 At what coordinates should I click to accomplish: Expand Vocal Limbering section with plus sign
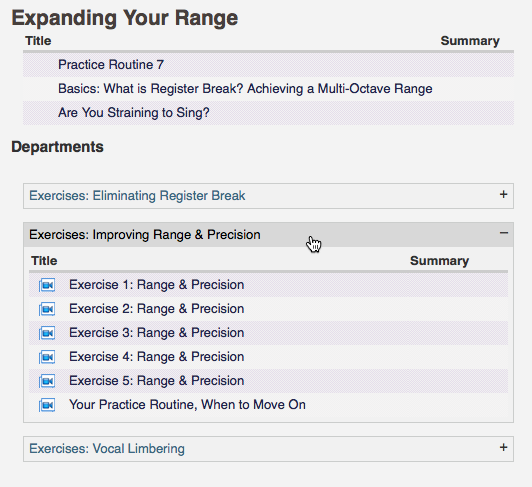coord(504,447)
